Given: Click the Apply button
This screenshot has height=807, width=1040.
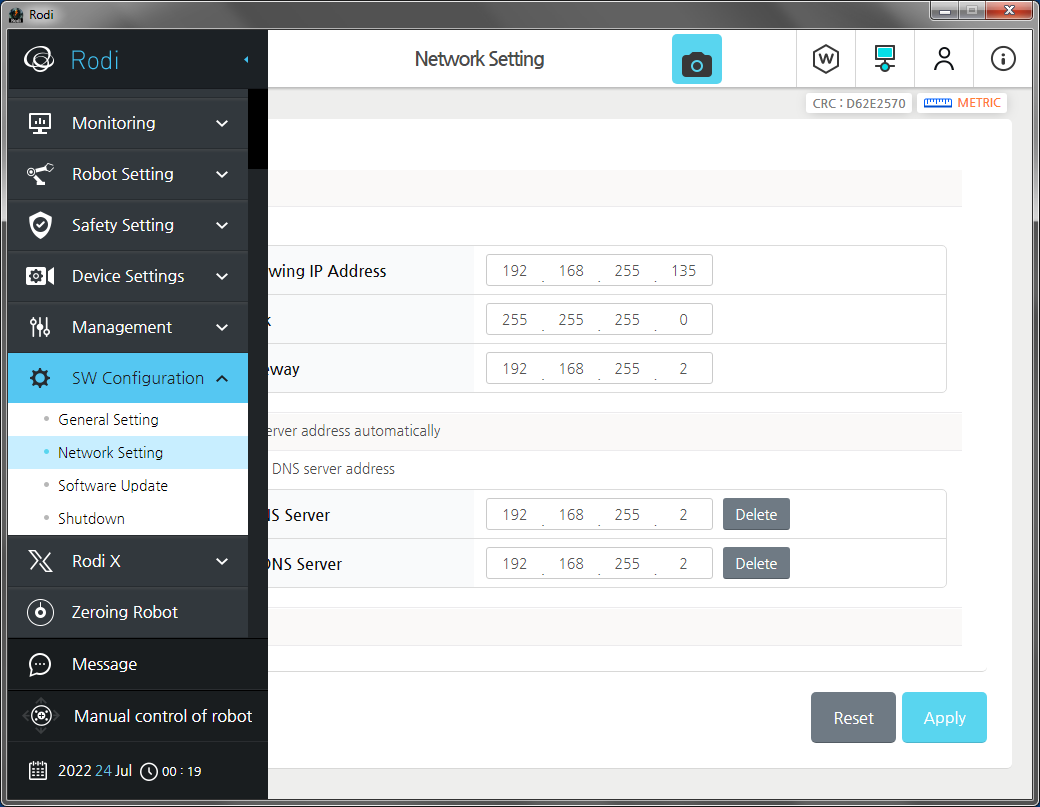Looking at the screenshot, I should click(944, 718).
